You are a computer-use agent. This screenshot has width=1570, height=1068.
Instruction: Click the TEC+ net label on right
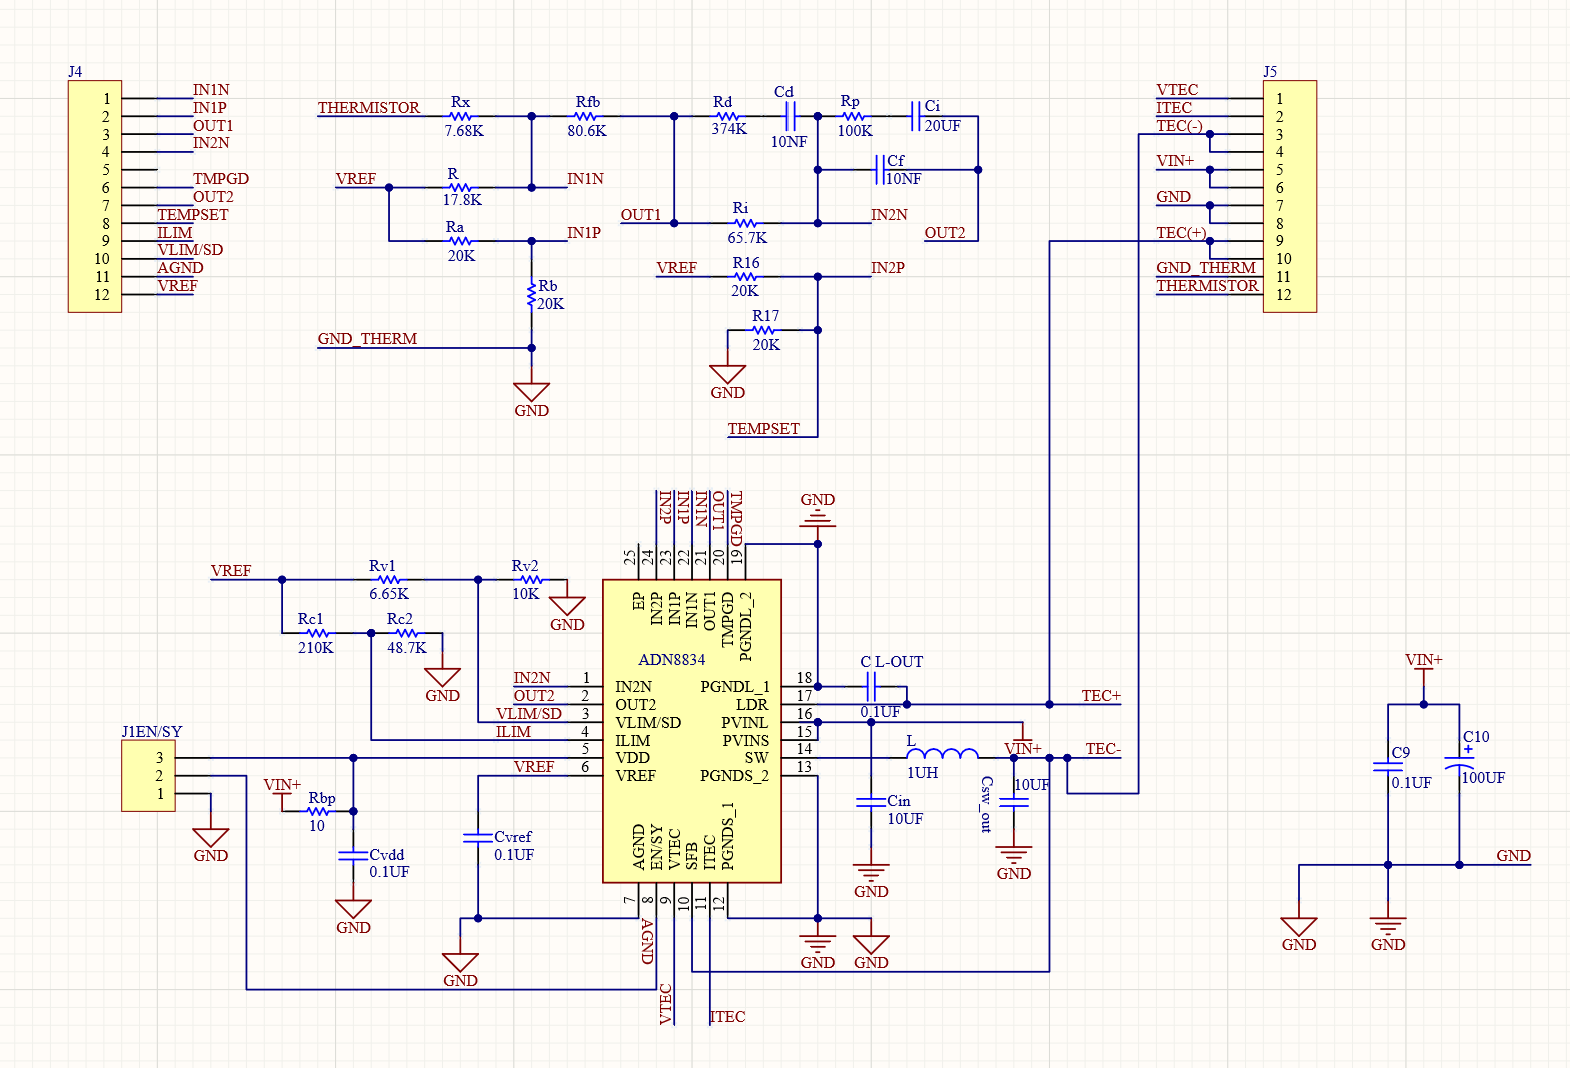pyautogui.click(x=1101, y=696)
